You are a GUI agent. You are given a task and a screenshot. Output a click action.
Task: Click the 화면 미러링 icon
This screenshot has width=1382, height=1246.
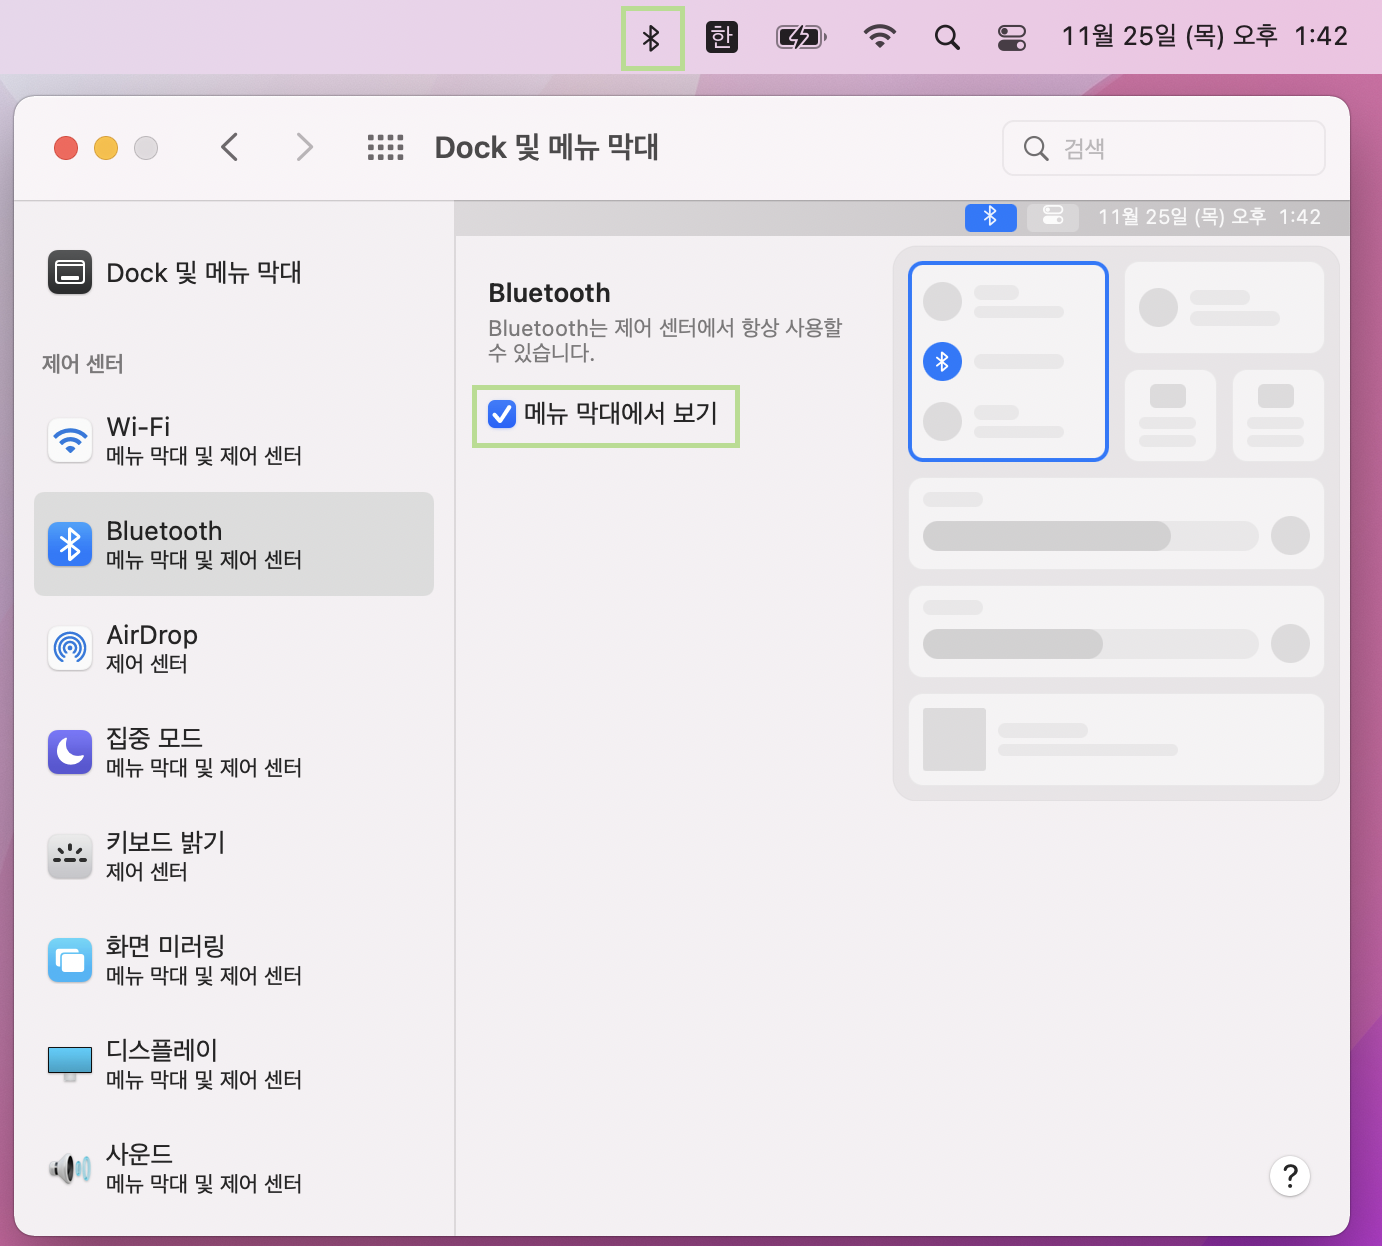70,960
